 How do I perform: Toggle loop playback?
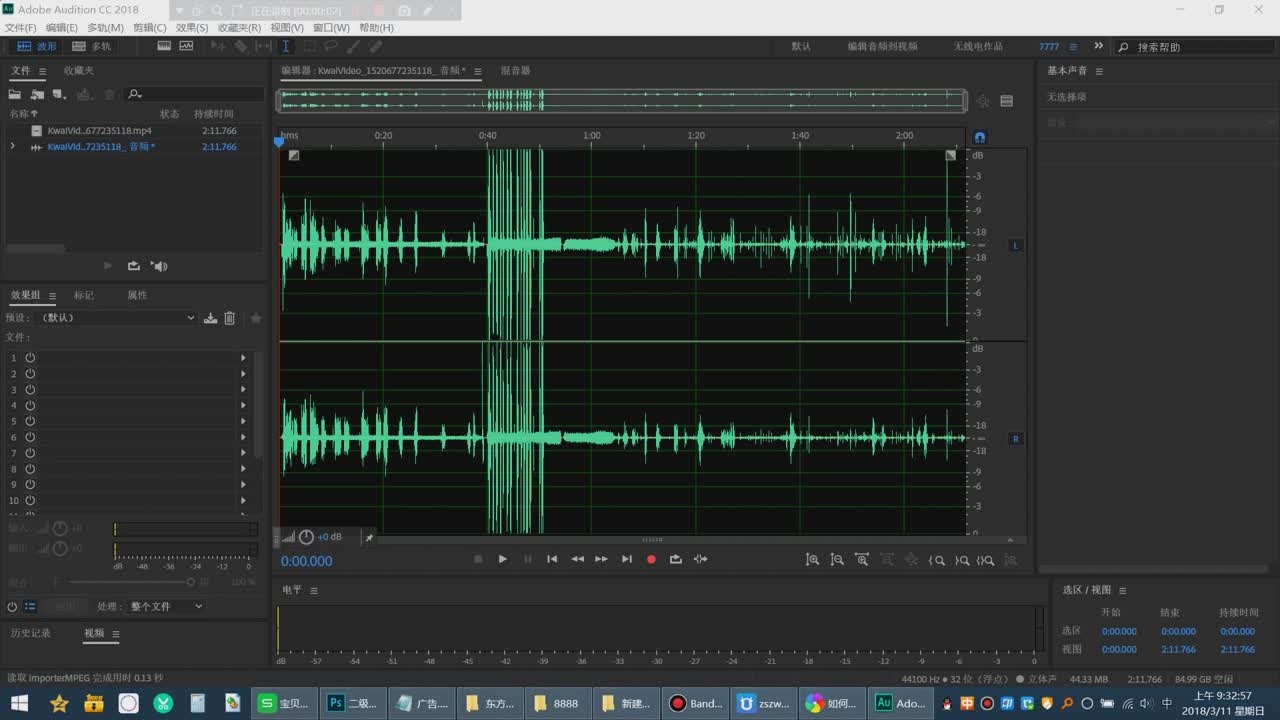point(676,559)
